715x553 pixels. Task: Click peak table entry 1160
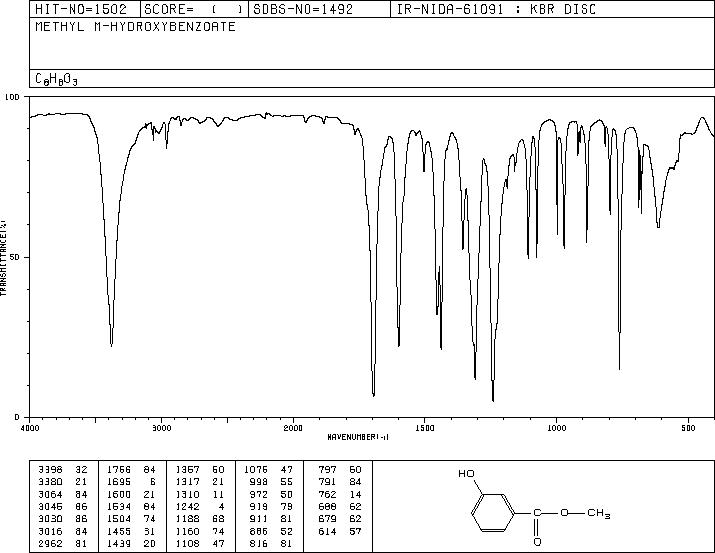[200, 531]
